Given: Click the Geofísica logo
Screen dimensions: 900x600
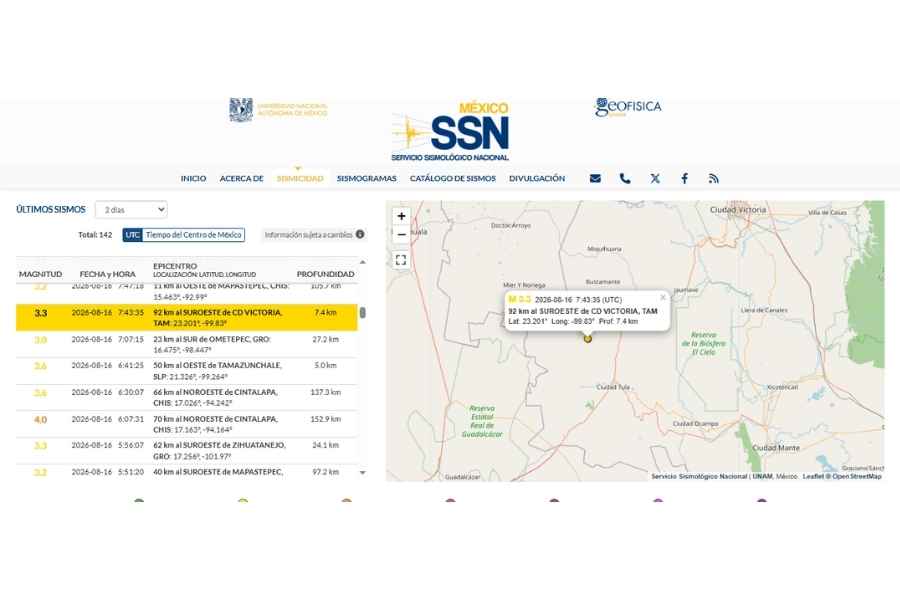Looking at the screenshot, I should (x=628, y=107).
